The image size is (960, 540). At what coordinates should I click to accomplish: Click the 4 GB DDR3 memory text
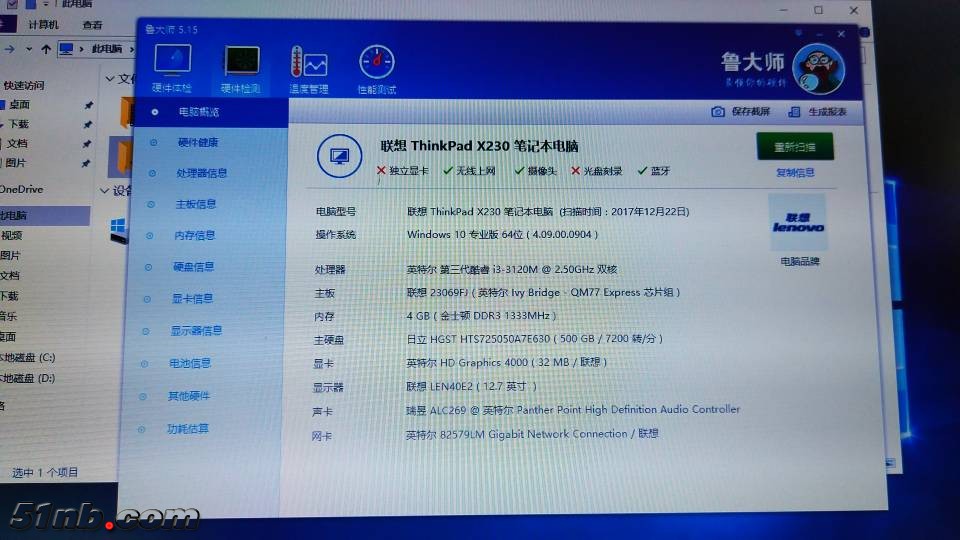[481, 316]
